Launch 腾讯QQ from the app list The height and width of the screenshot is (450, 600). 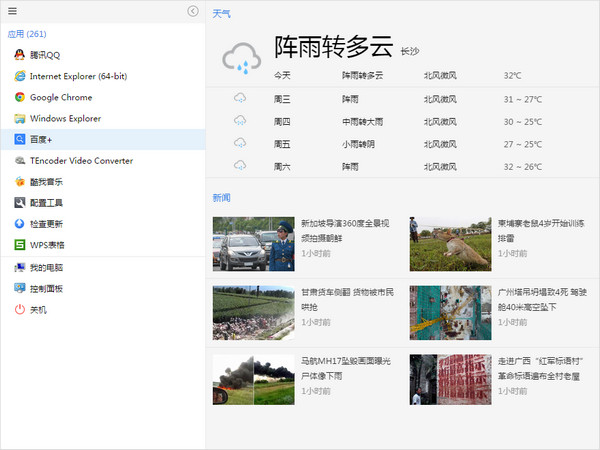click(44, 55)
